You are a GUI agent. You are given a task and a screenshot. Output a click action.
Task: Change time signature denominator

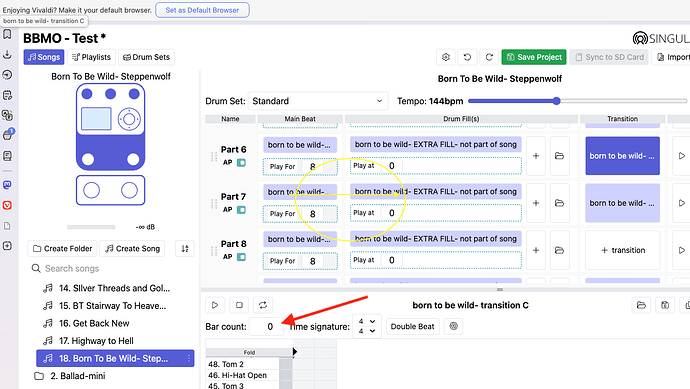tap(367, 331)
